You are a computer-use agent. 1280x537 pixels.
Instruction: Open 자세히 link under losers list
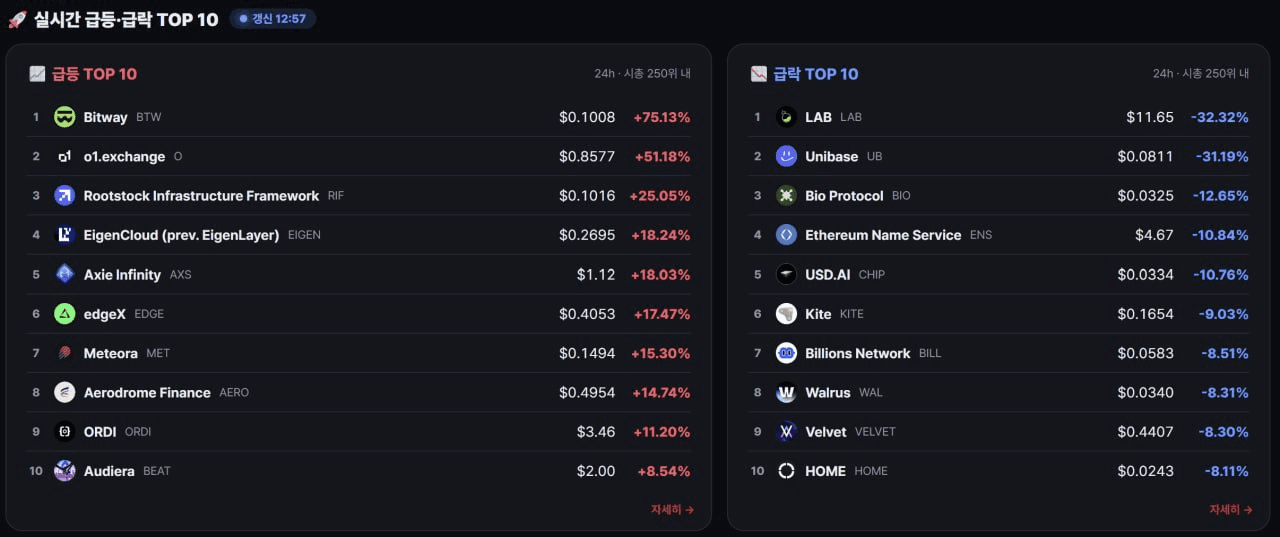tap(1231, 510)
